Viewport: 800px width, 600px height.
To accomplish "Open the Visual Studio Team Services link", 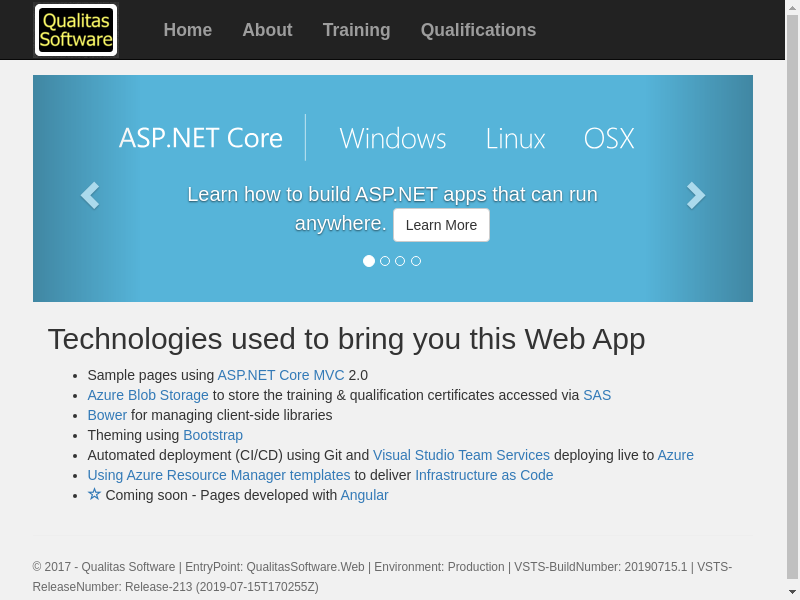I will point(461,455).
